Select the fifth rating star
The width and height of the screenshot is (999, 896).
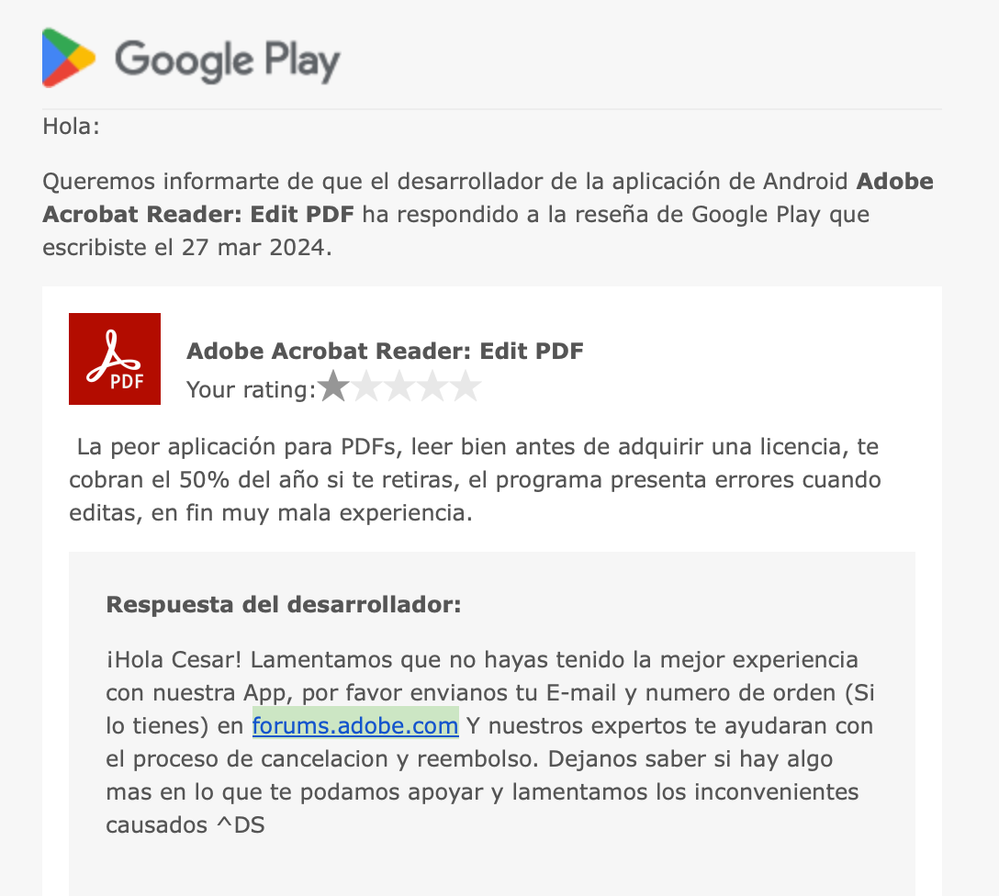pyautogui.click(x=466, y=387)
